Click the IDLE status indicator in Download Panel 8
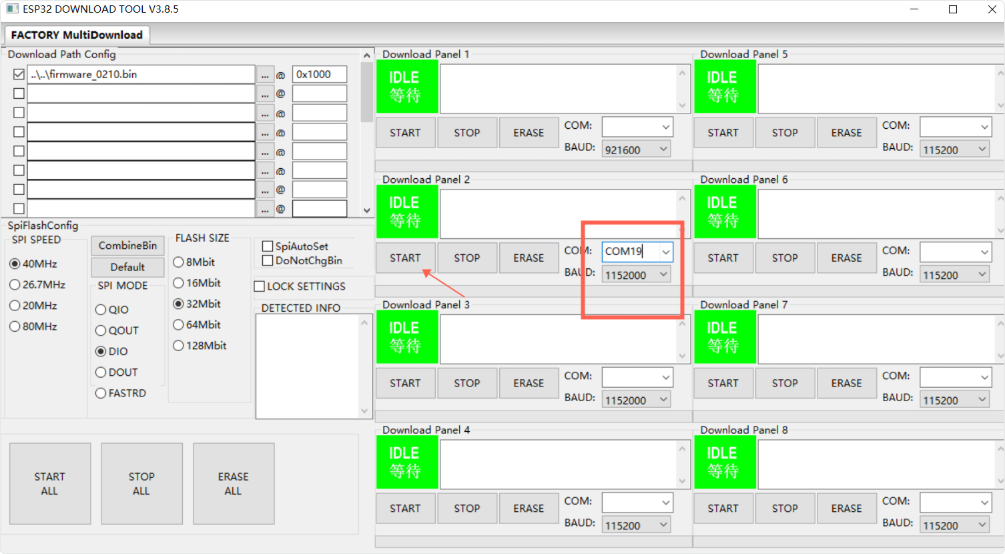Viewport: 1005px width, 554px height. [x=725, y=462]
